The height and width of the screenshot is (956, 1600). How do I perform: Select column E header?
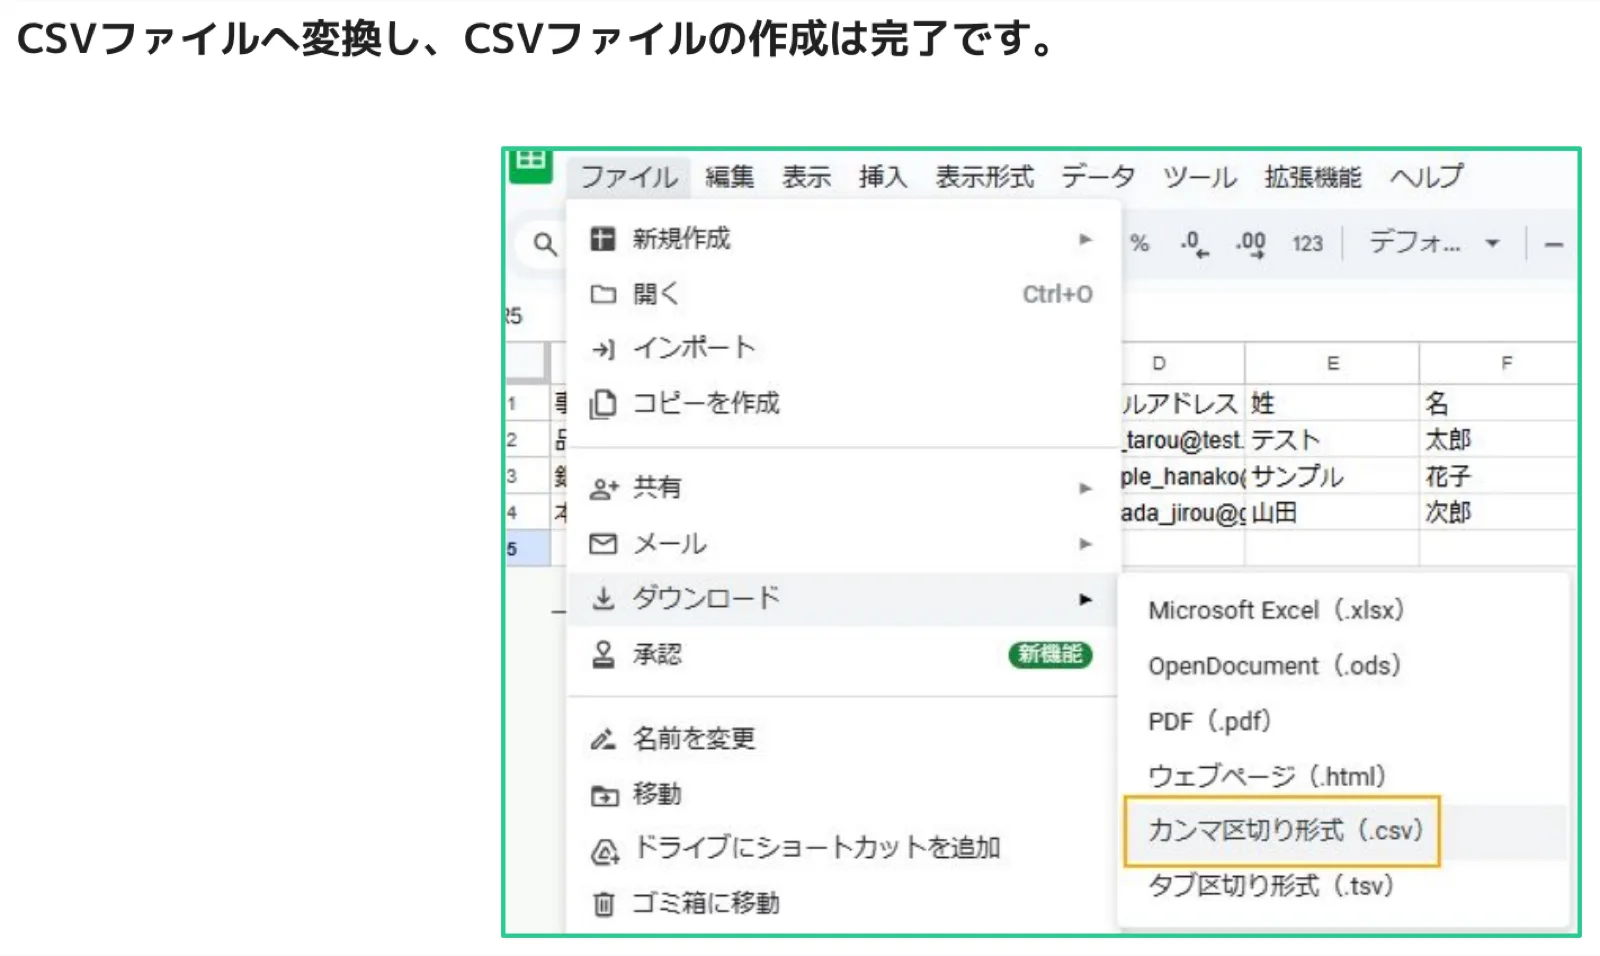pyautogui.click(x=1332, y=364)
